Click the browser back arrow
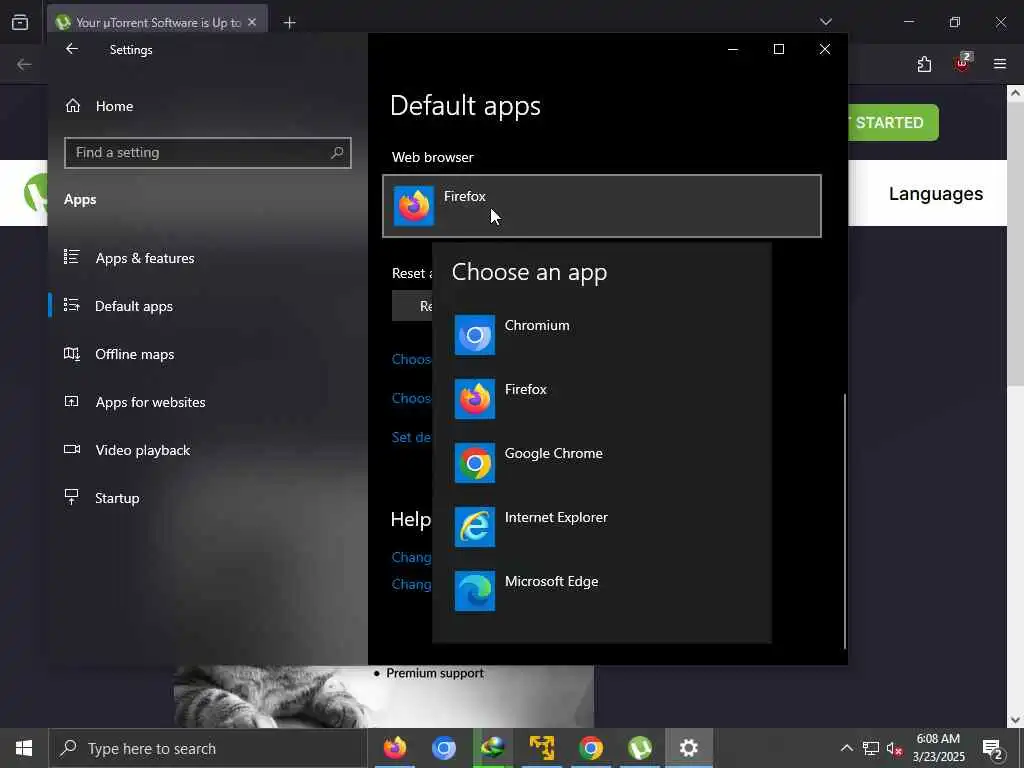 (x=24, y=64)
